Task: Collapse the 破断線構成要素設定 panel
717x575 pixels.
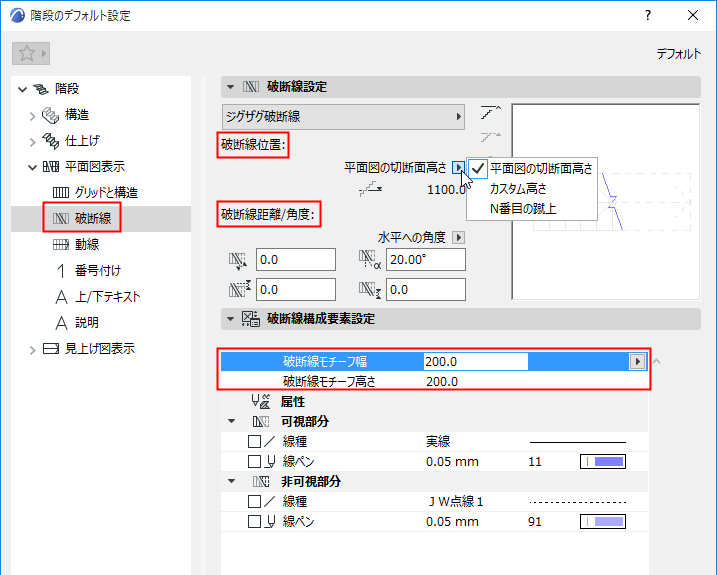Action: pos(230,319)
